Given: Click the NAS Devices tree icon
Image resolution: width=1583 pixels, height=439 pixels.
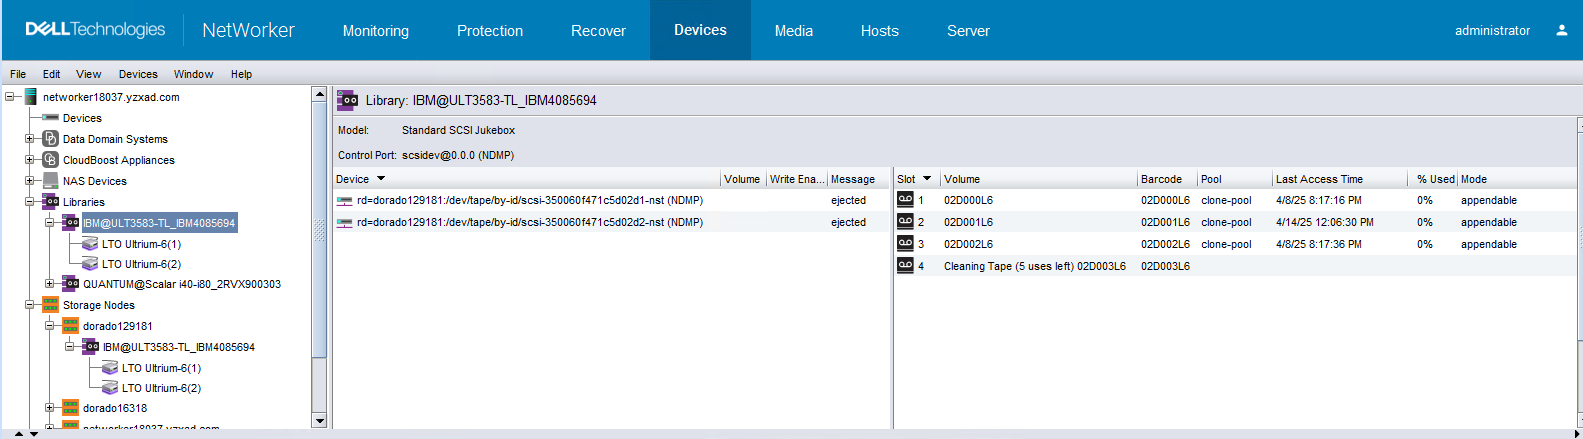Looking at the screenshot, I should pos(51,181).
